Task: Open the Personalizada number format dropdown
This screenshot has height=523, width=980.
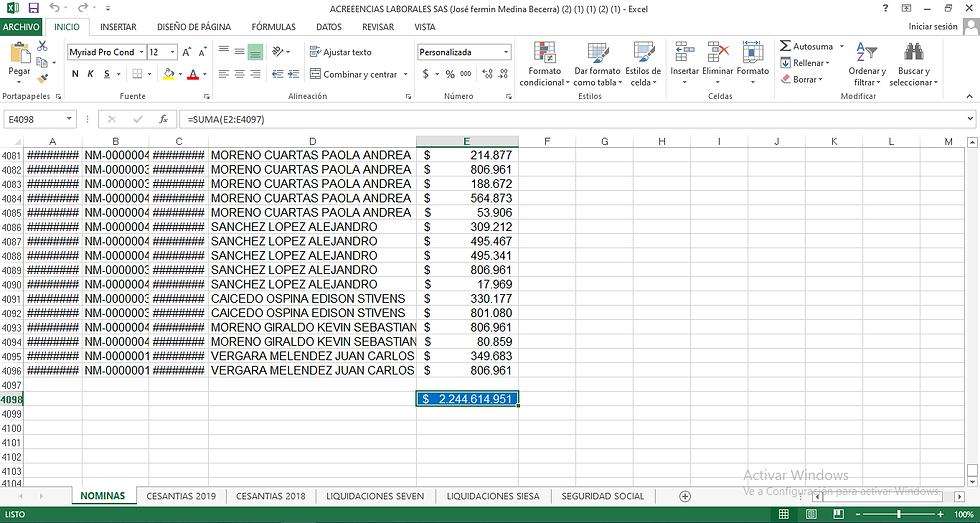Action: (x=506, y=52)
